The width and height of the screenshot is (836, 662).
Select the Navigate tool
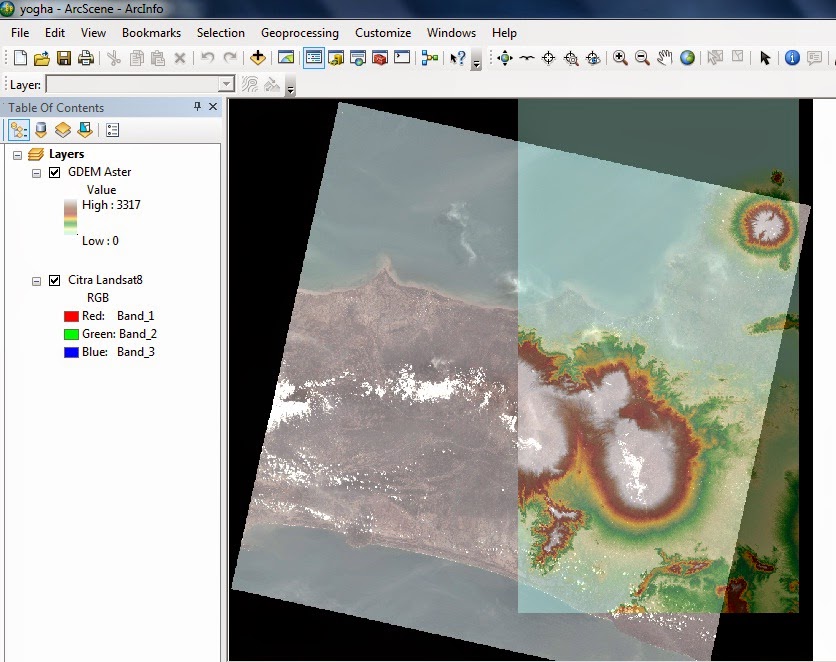tap(504, 58)
